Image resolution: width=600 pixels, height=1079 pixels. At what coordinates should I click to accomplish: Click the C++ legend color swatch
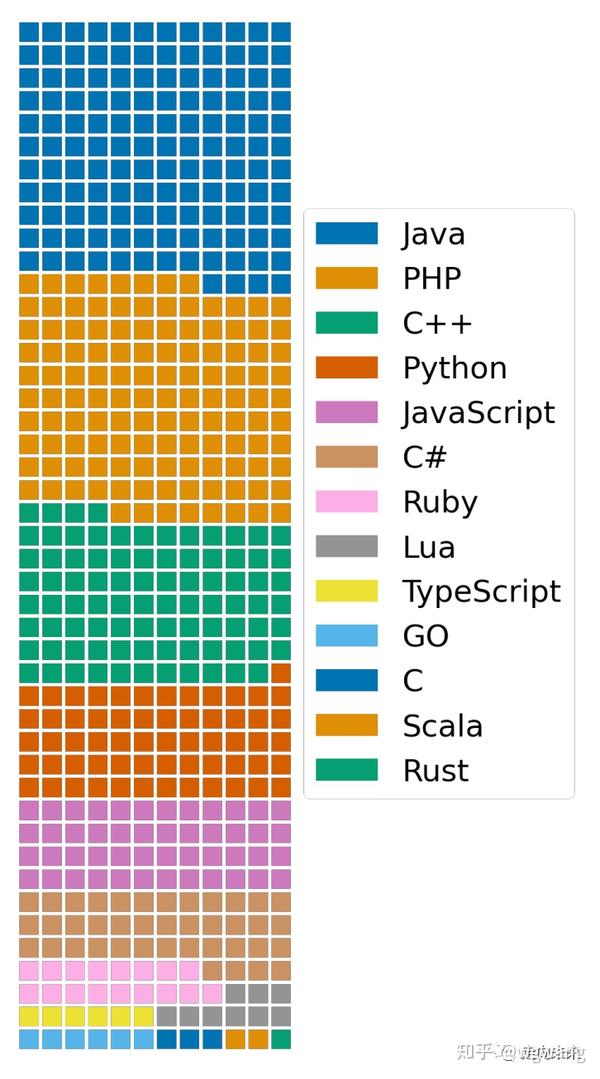346,323
